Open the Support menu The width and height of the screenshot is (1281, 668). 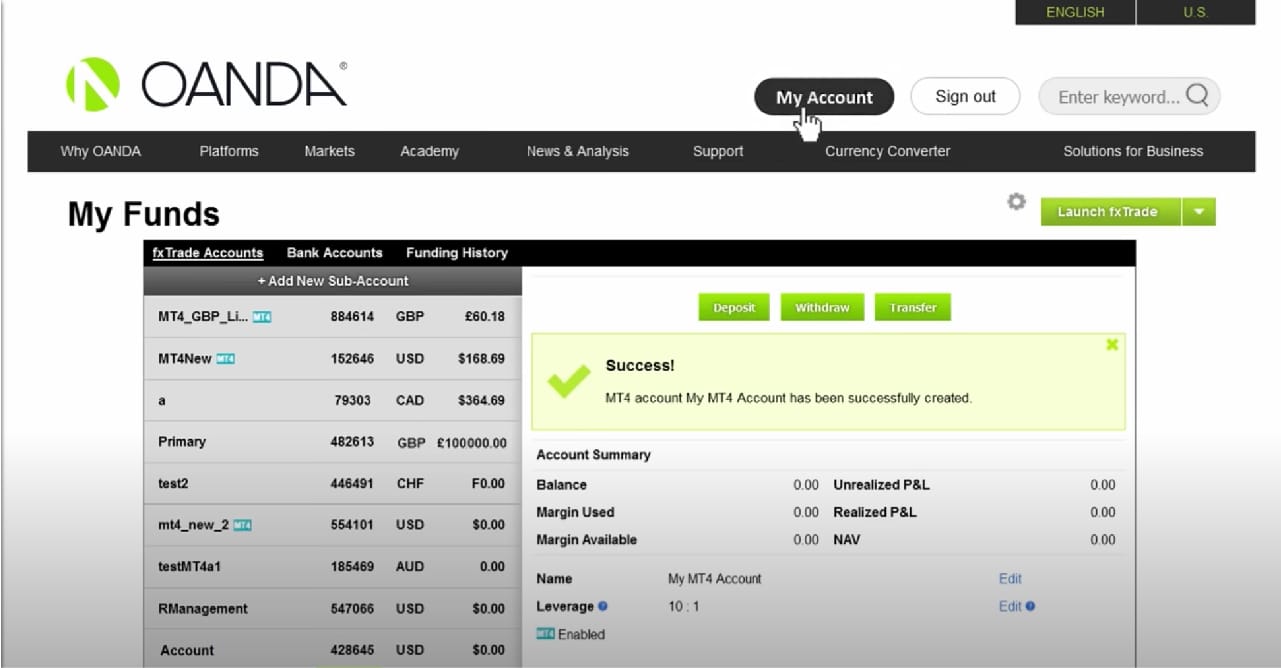click(718, 151)
